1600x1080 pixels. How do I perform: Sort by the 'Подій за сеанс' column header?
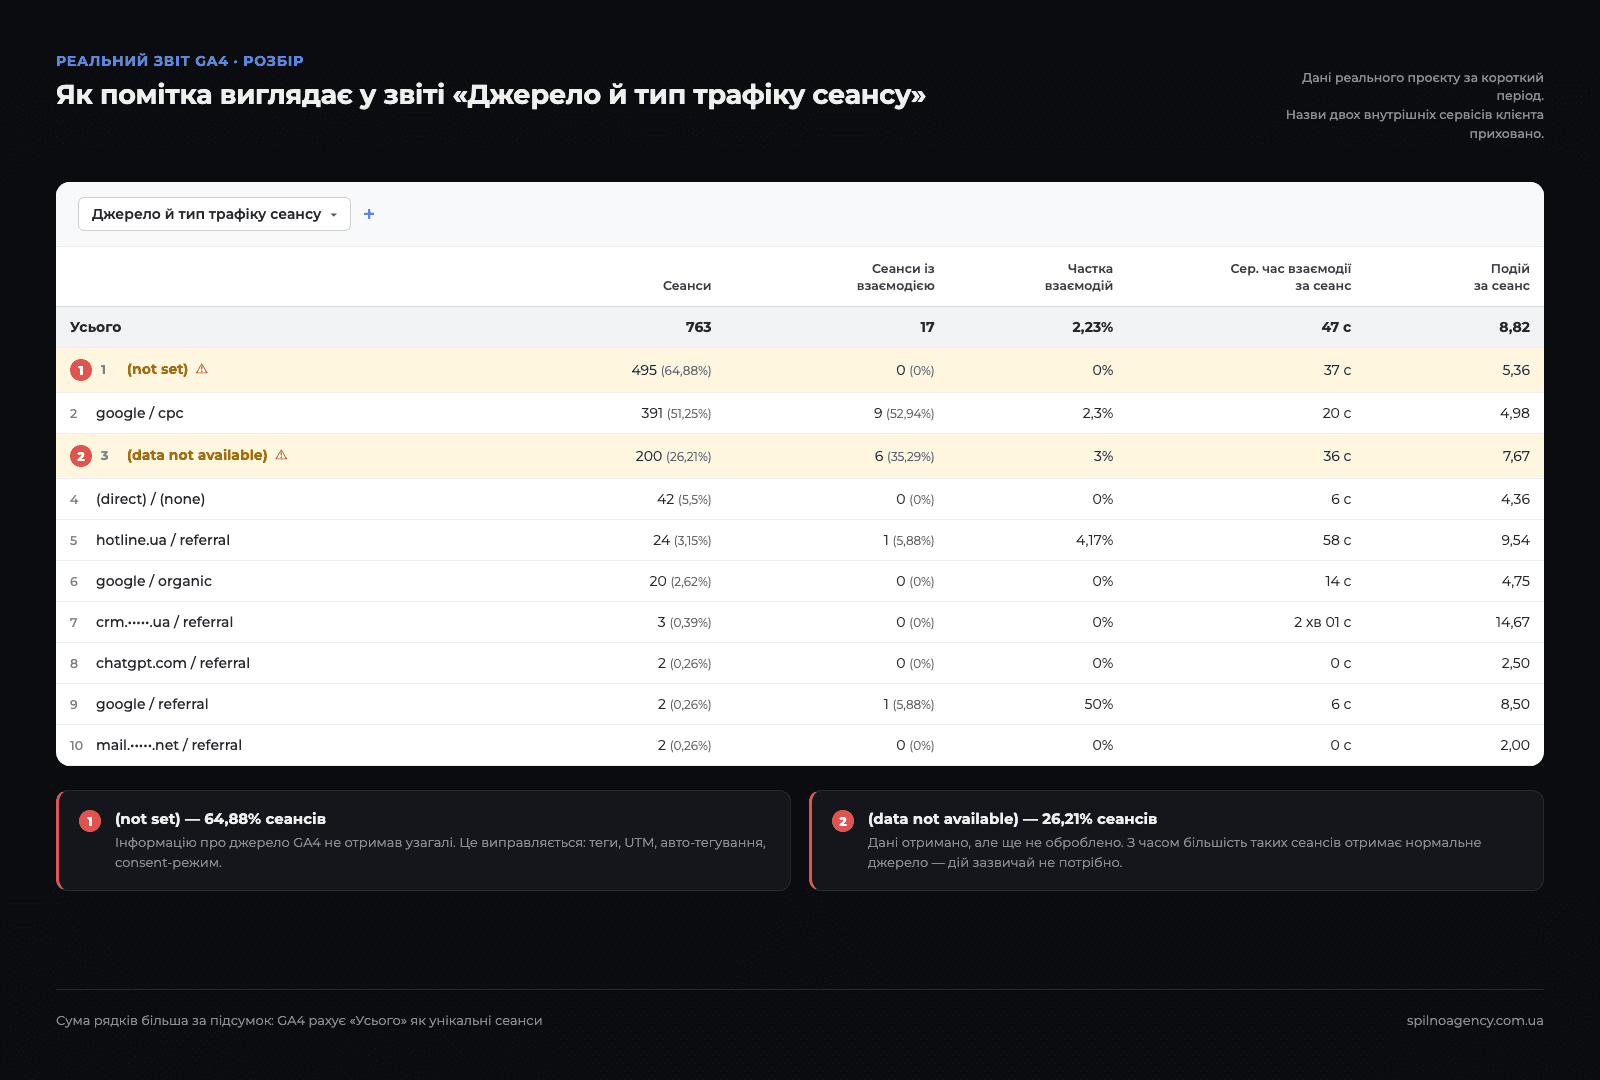[1502, 277]
